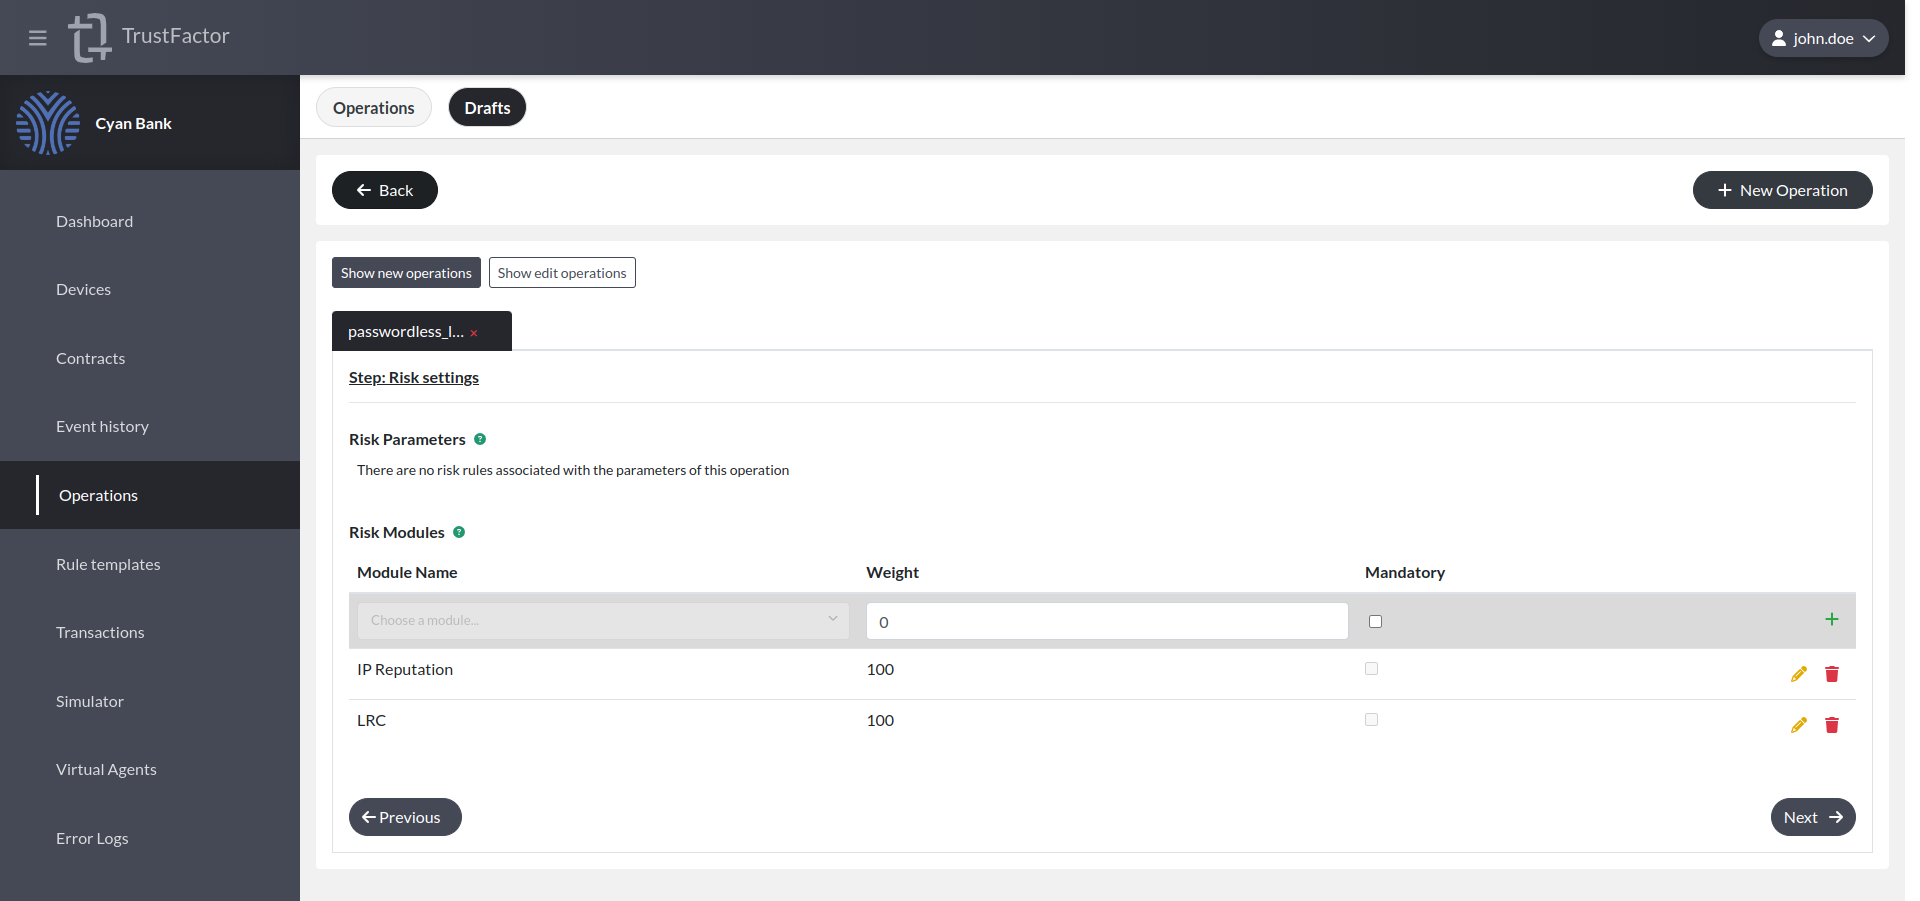Viewport: 1920px width, 901px height.
Task: Expand the john.doe account menu
Action: 1823,37
